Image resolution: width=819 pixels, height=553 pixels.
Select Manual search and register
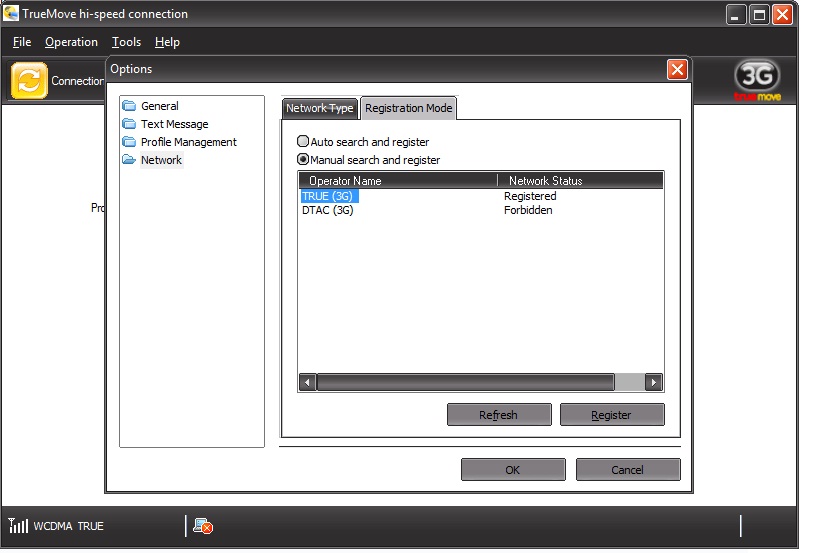pyautogui.click(x=368, y=159)
